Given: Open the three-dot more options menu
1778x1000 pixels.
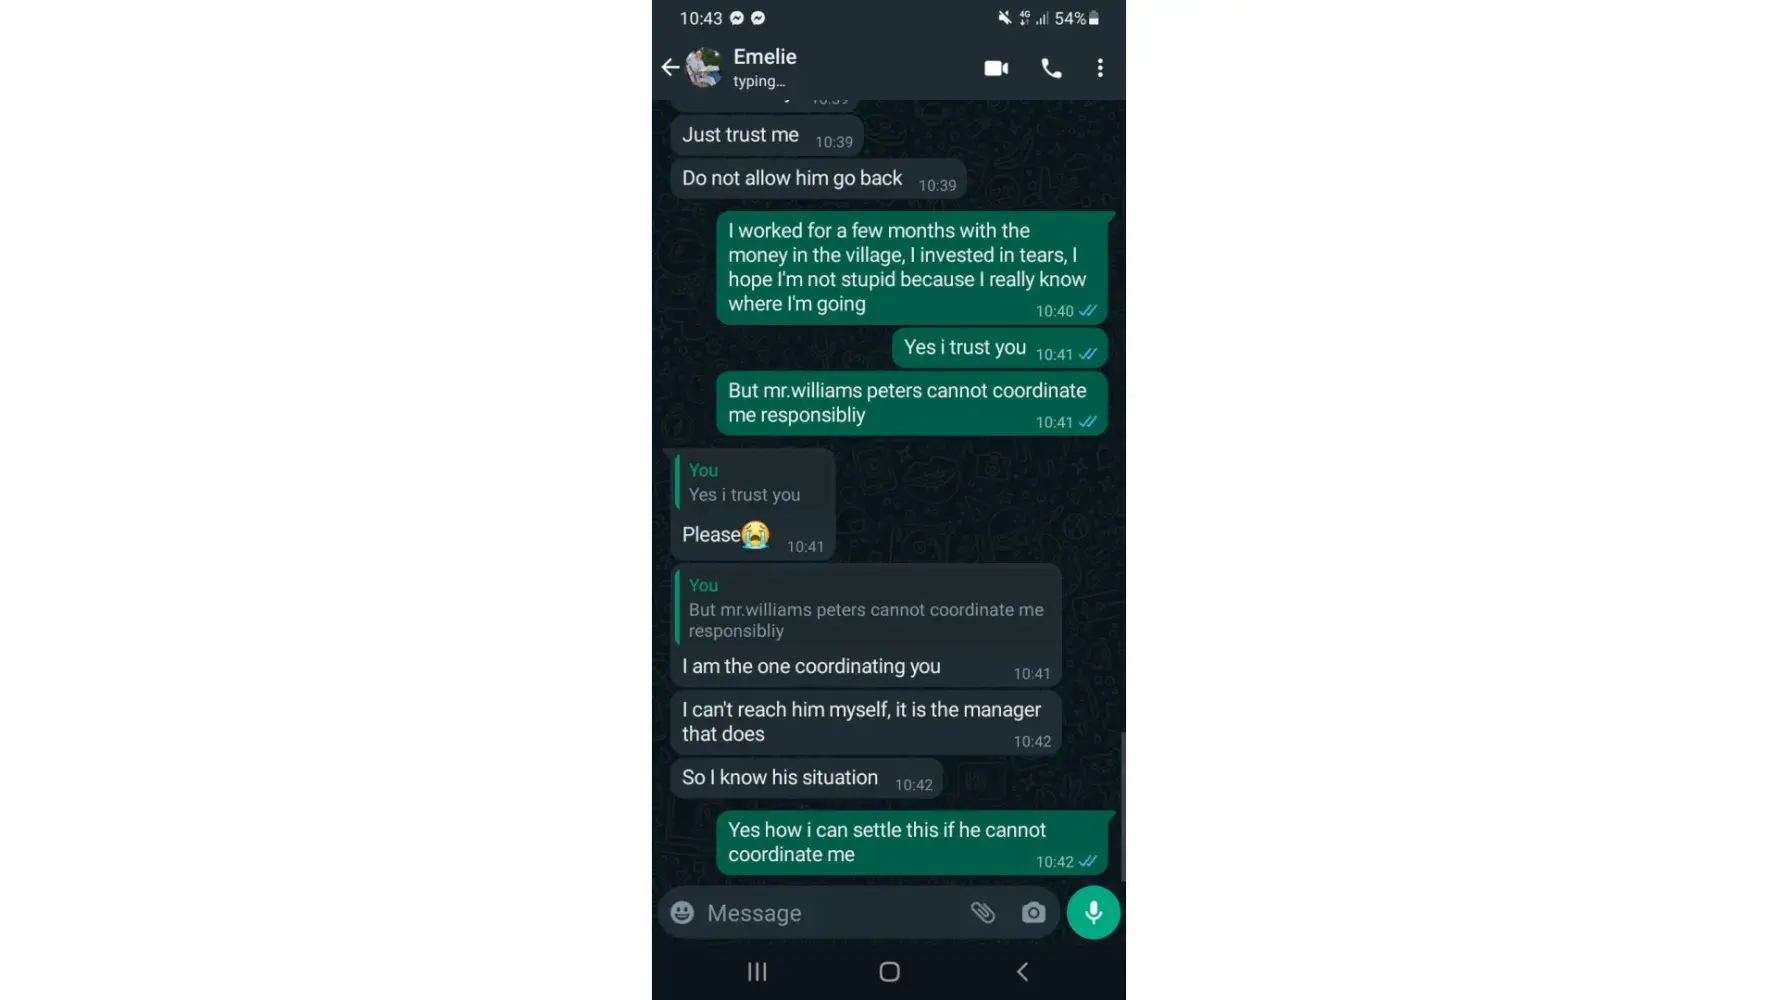Looking at the screenshot, I should point(1100,68).
